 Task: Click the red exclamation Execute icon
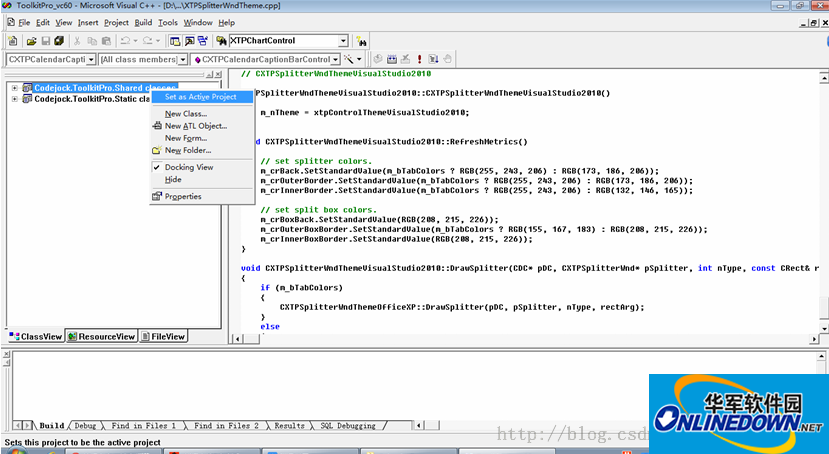pos(419,59)
